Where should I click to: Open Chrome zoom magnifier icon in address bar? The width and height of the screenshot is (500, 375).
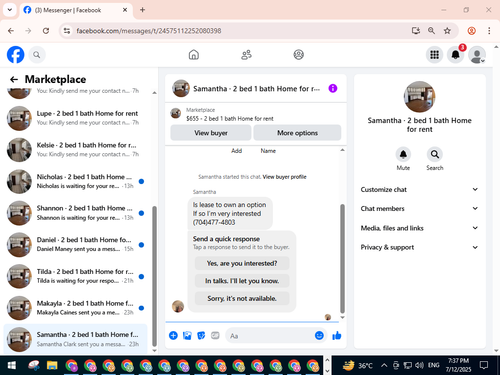coord(431,31)
